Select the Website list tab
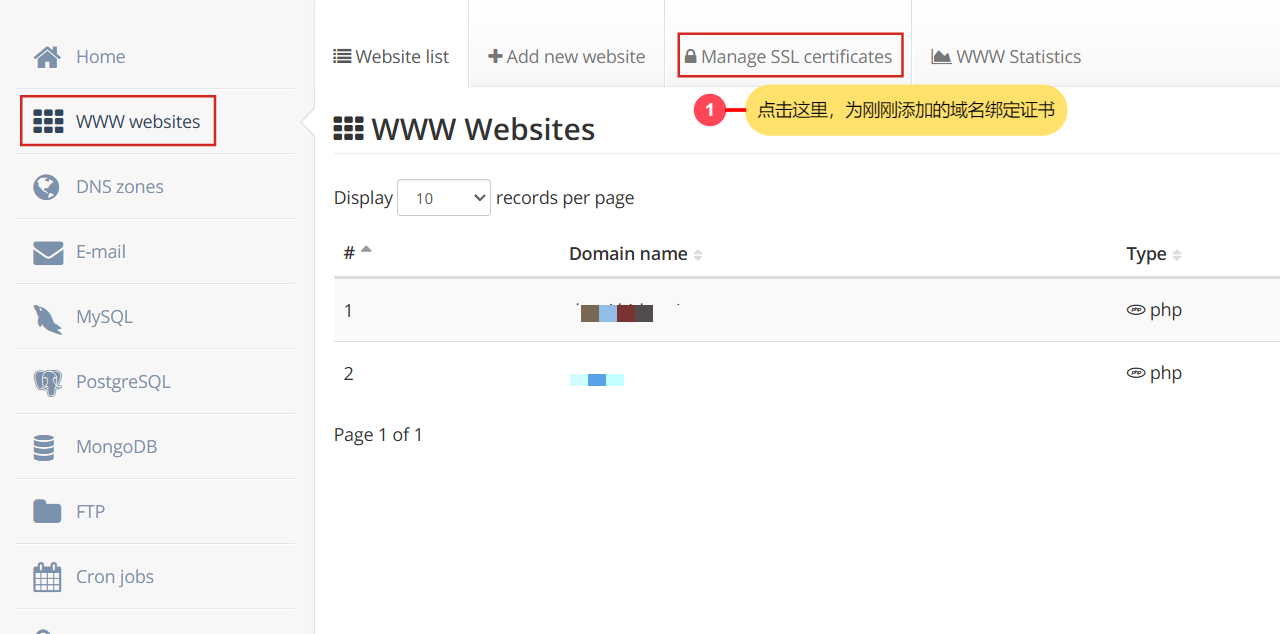This screenshot has height=634, width=1280. point(391,57)
